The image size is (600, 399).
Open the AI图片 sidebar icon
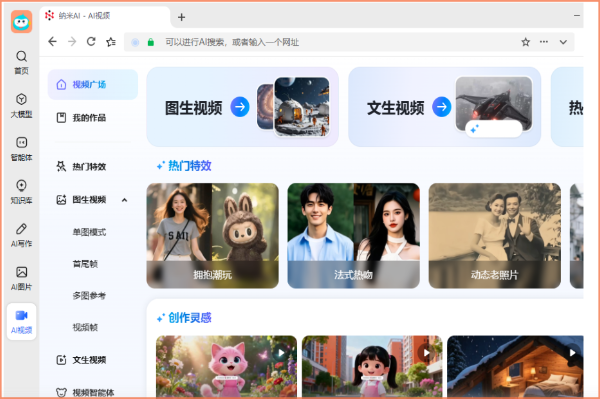(x=21, y=272)
